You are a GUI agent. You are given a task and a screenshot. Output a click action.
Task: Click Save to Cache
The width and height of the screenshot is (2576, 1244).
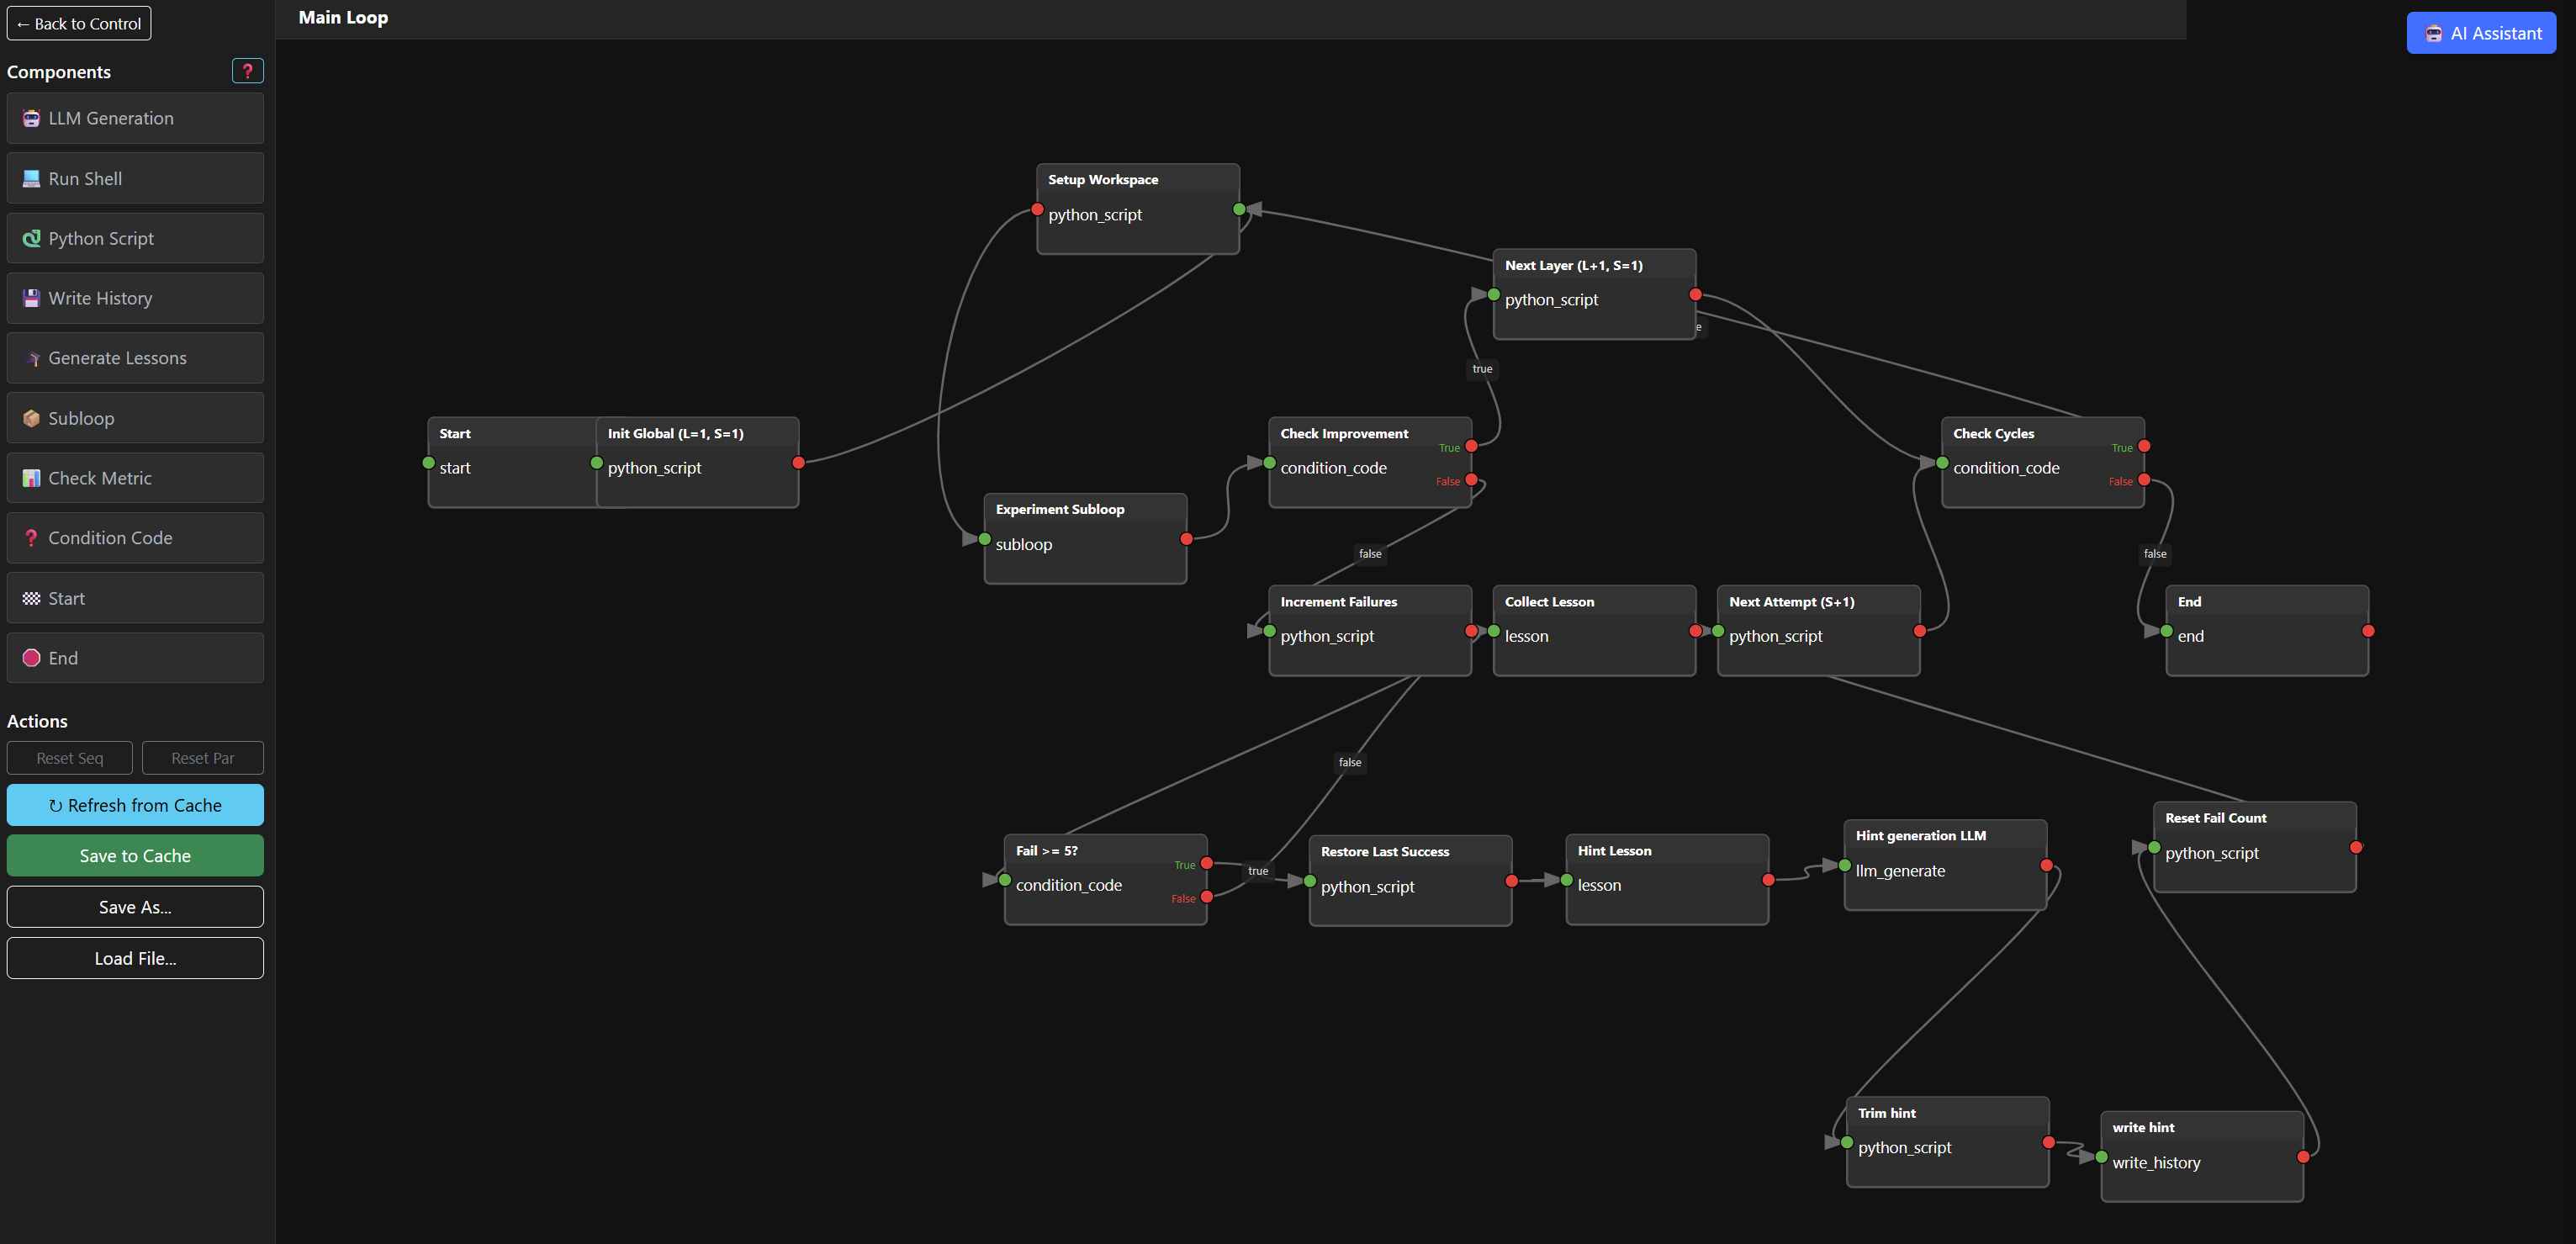tap(135, 855)
